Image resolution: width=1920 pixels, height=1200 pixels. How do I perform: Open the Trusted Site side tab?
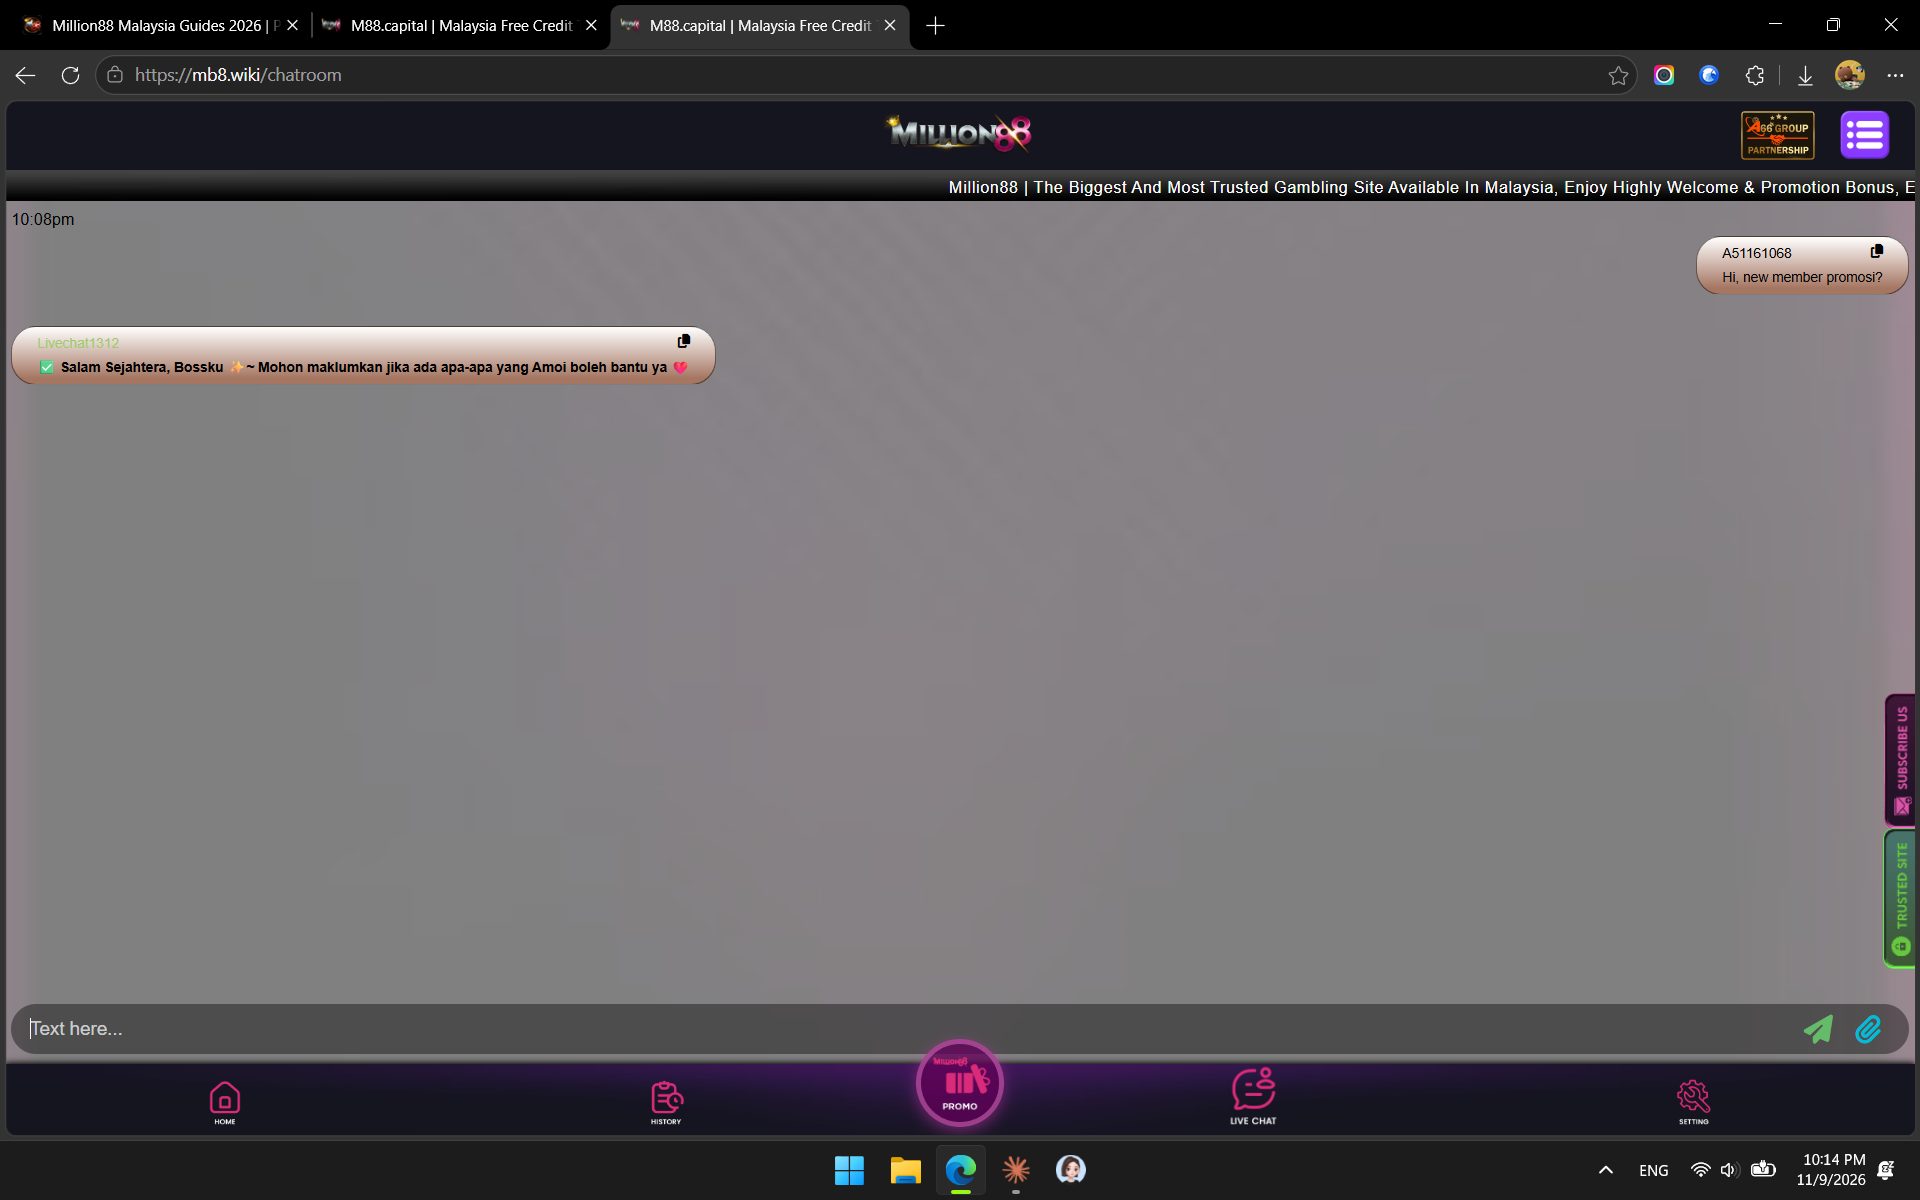tap(1901, 899)
